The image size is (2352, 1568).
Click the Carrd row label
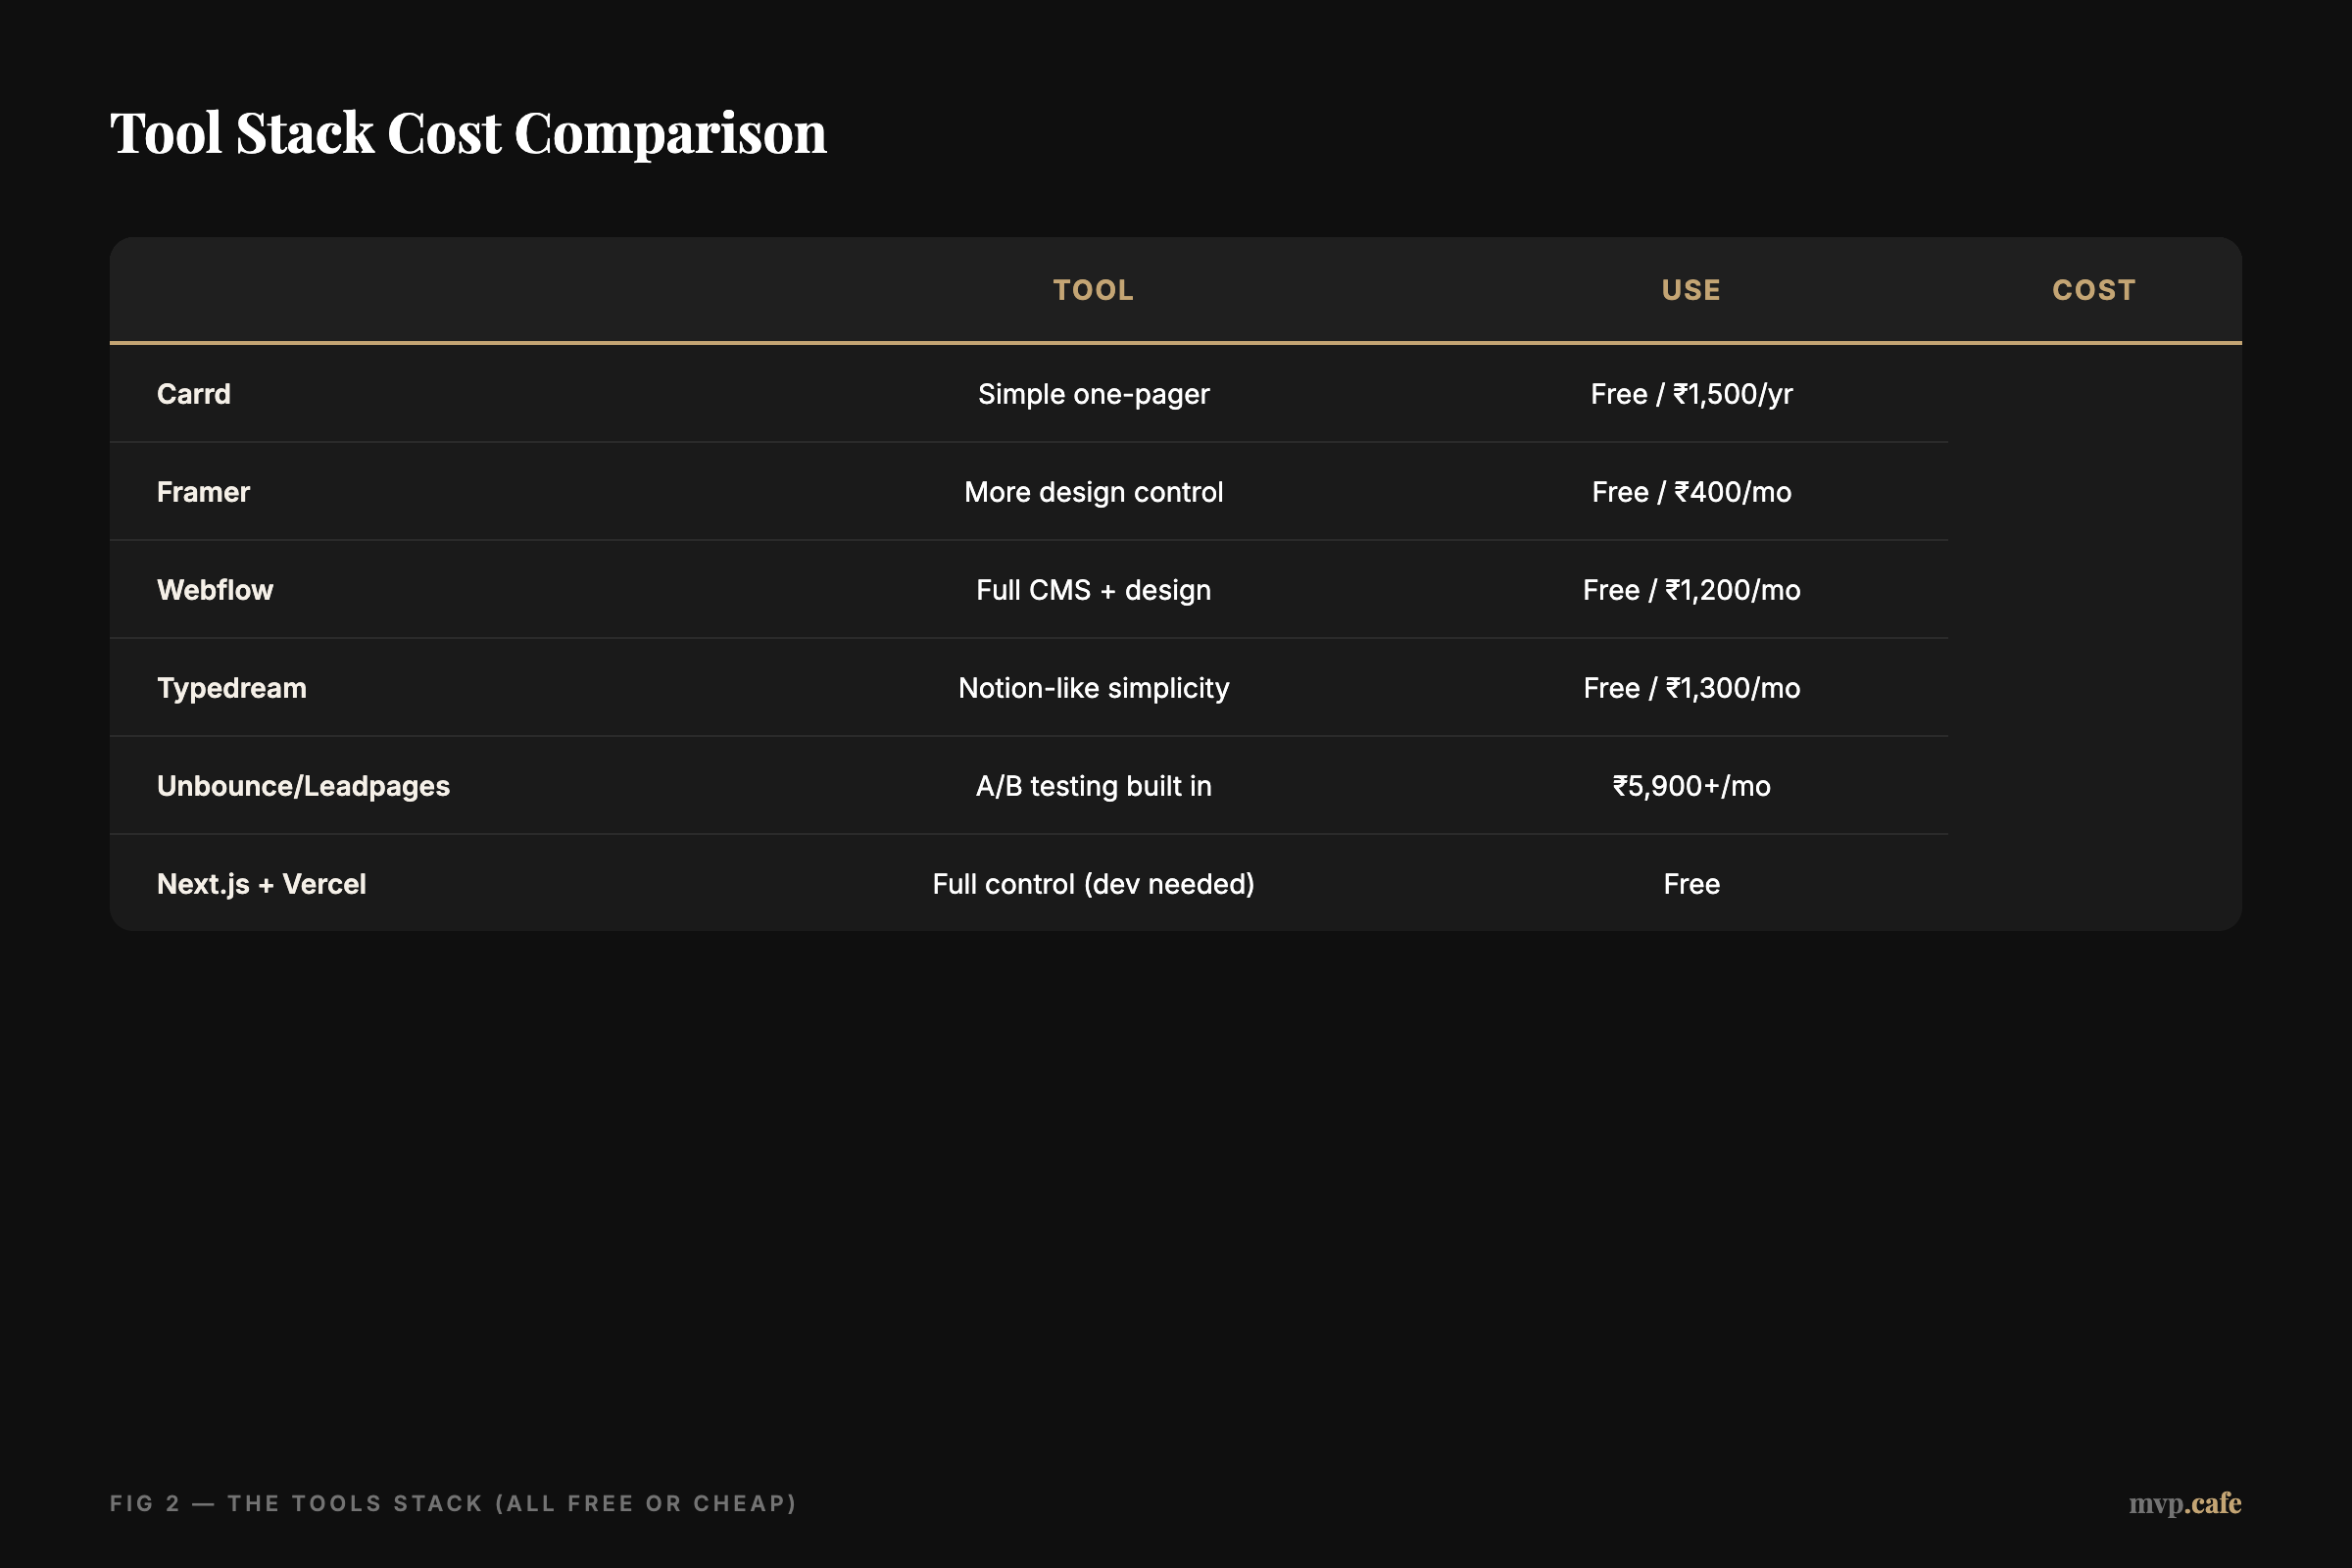pos(193,393)
